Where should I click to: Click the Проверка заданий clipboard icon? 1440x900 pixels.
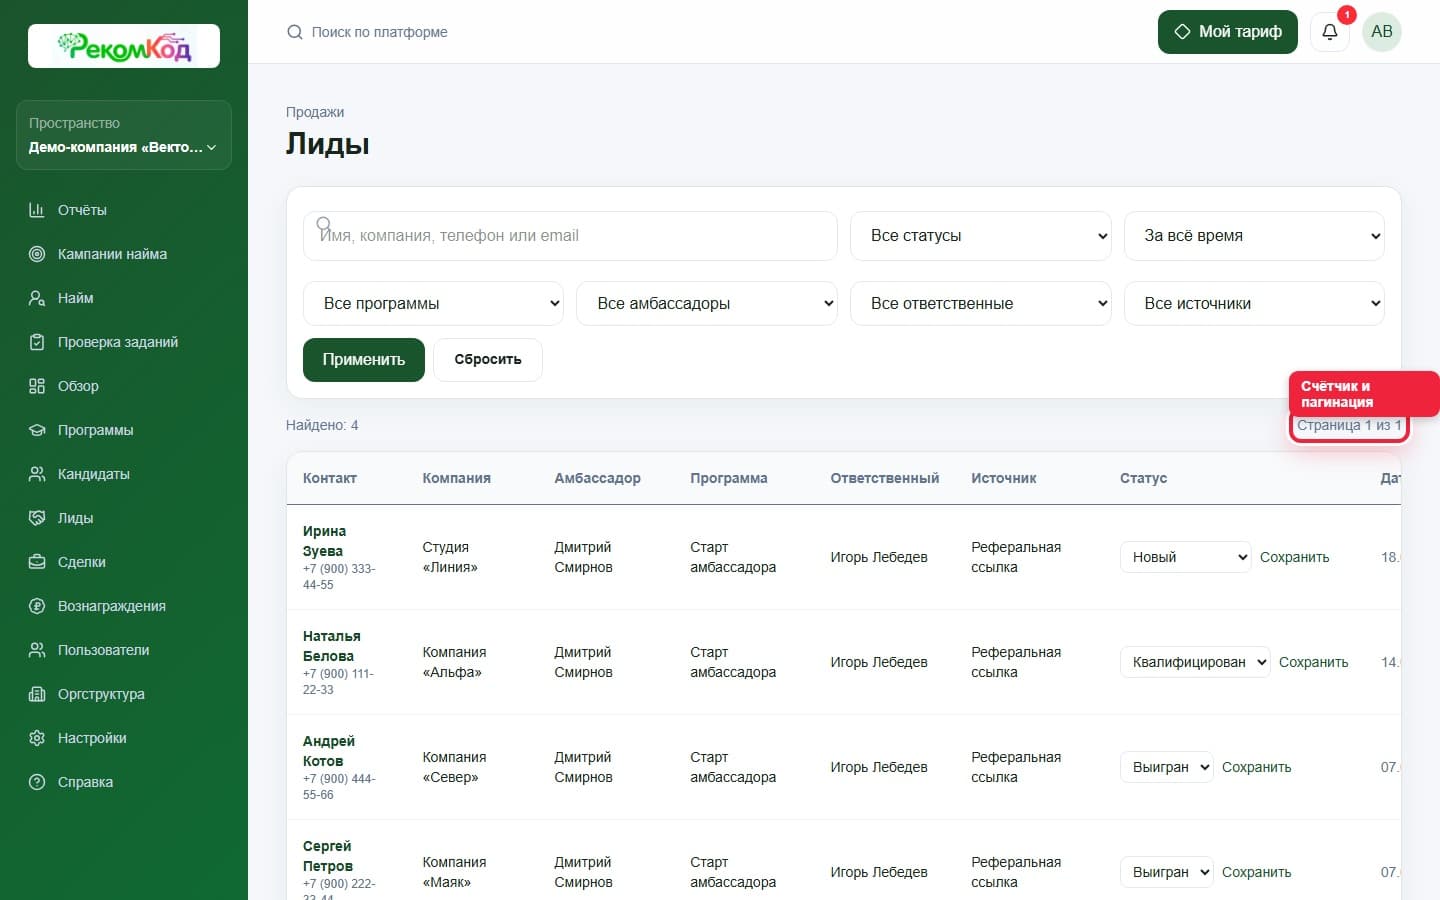click(37, 342)
